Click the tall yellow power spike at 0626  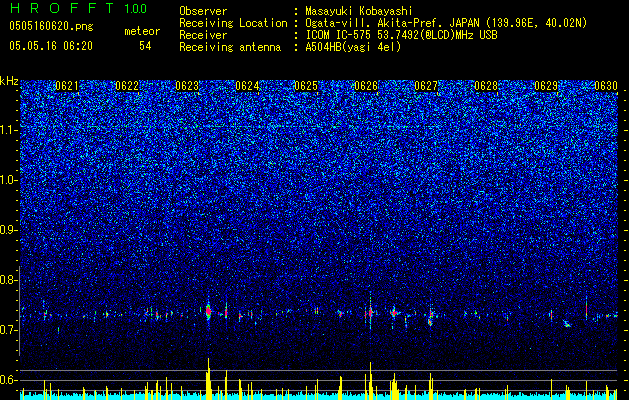pos(371,381)
